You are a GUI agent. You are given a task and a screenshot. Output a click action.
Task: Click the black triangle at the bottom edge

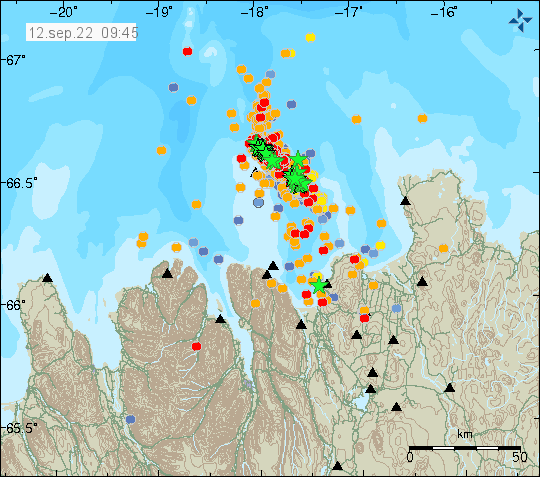(338, 466)
